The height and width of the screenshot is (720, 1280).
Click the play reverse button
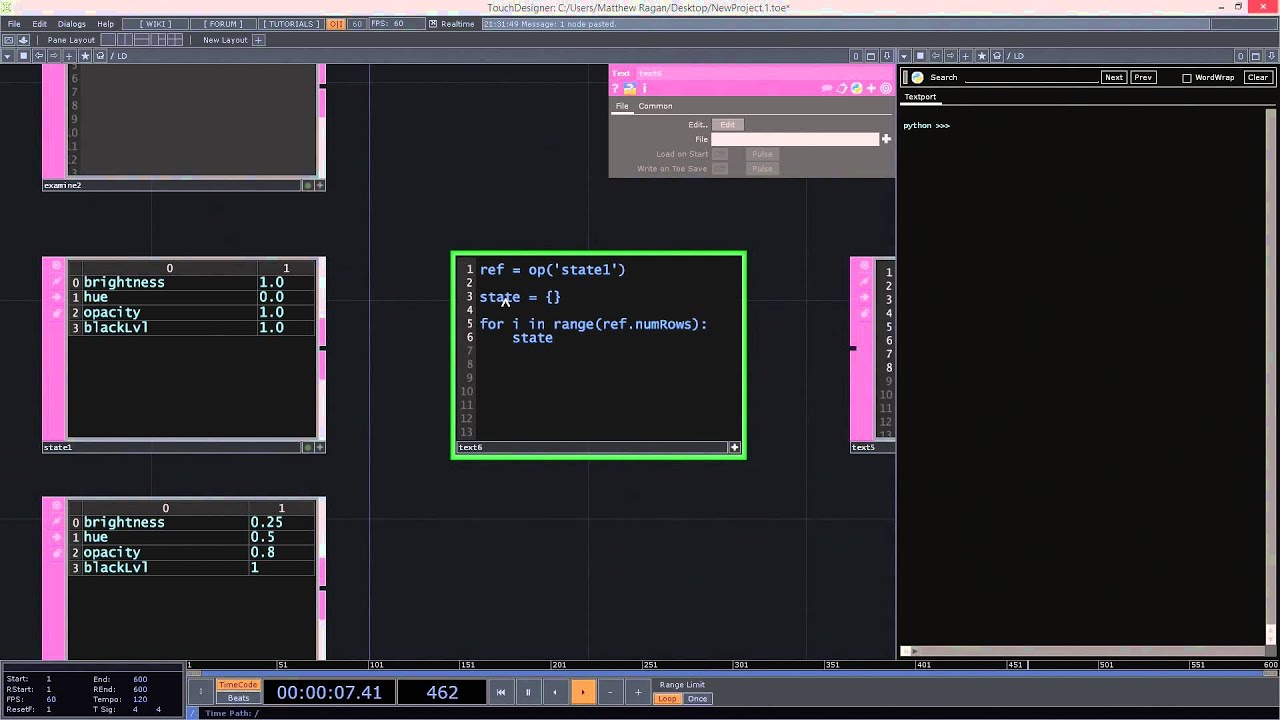(x=555, y=692)
